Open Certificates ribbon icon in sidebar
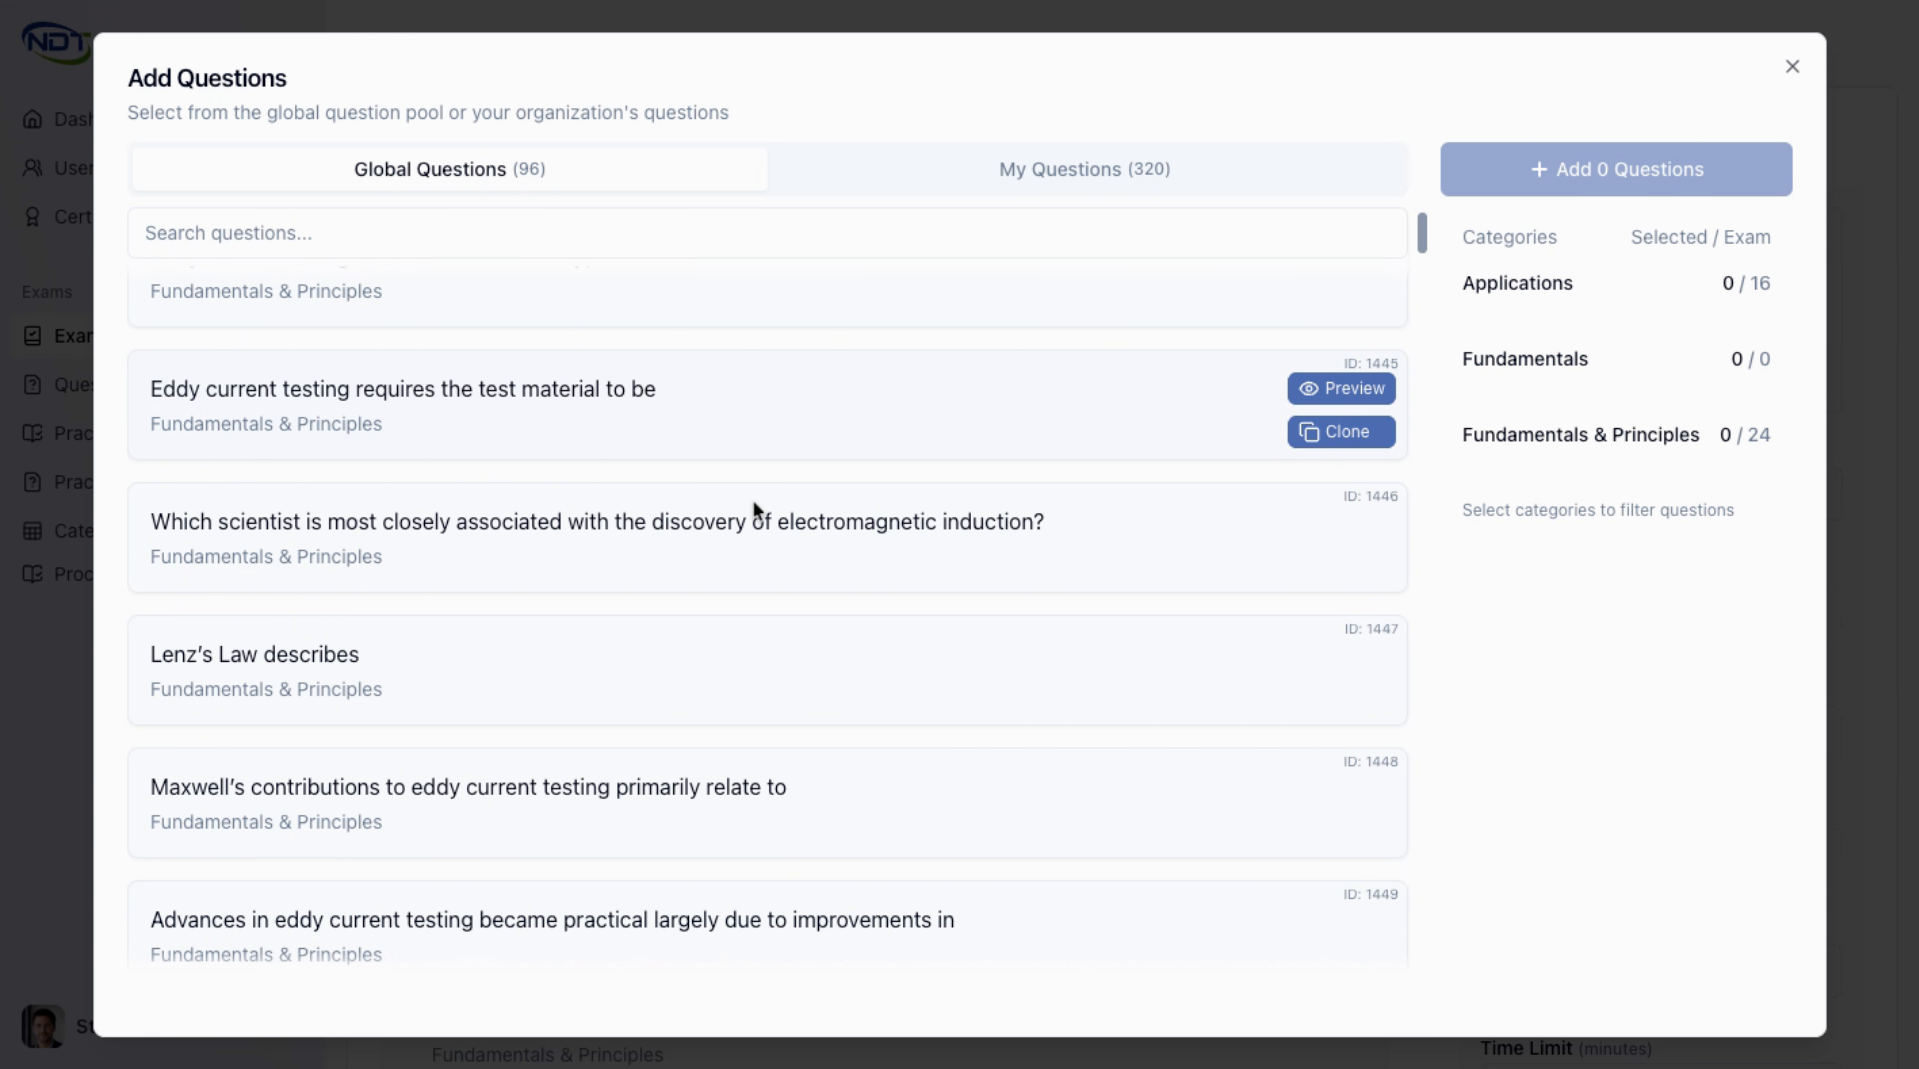The width and height of the screenshot is (1919, 1069). (33, 217)
